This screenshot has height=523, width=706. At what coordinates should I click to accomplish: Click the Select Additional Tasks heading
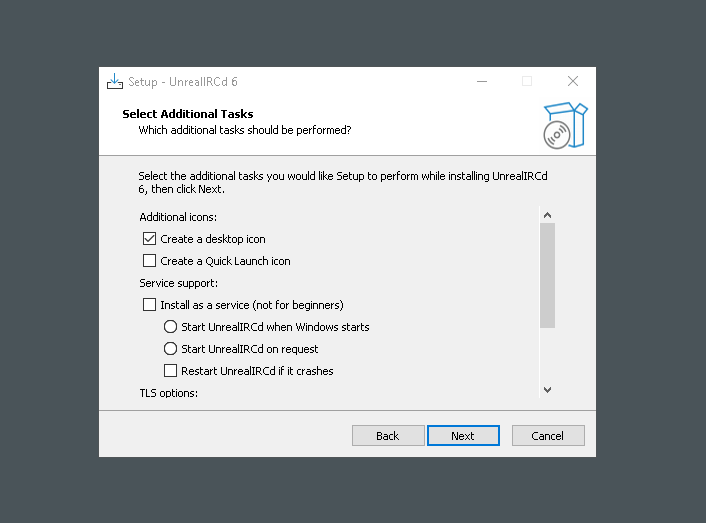click(x=188, y=114)
